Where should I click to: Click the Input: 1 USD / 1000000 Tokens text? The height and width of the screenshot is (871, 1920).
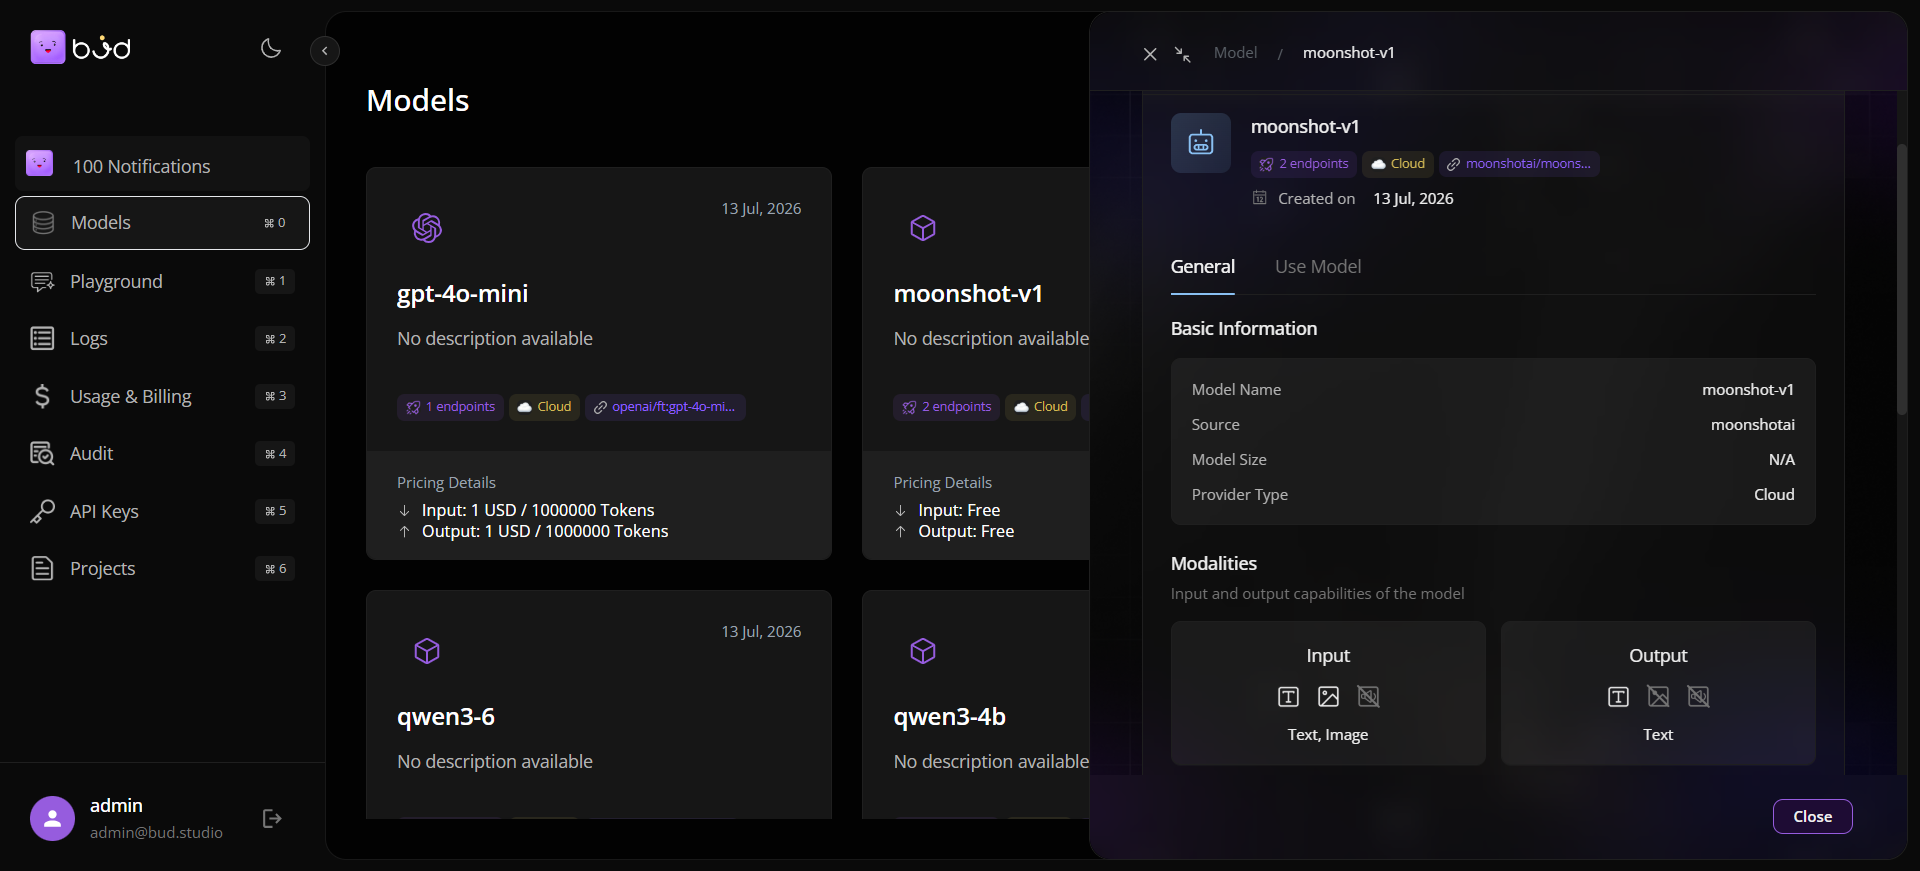point(538,511)
